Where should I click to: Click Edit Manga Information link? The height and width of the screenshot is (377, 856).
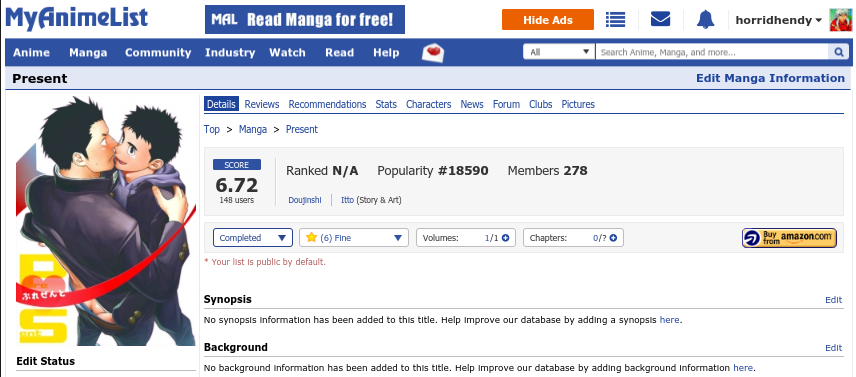pyautogui.click(x=770, y=78)
